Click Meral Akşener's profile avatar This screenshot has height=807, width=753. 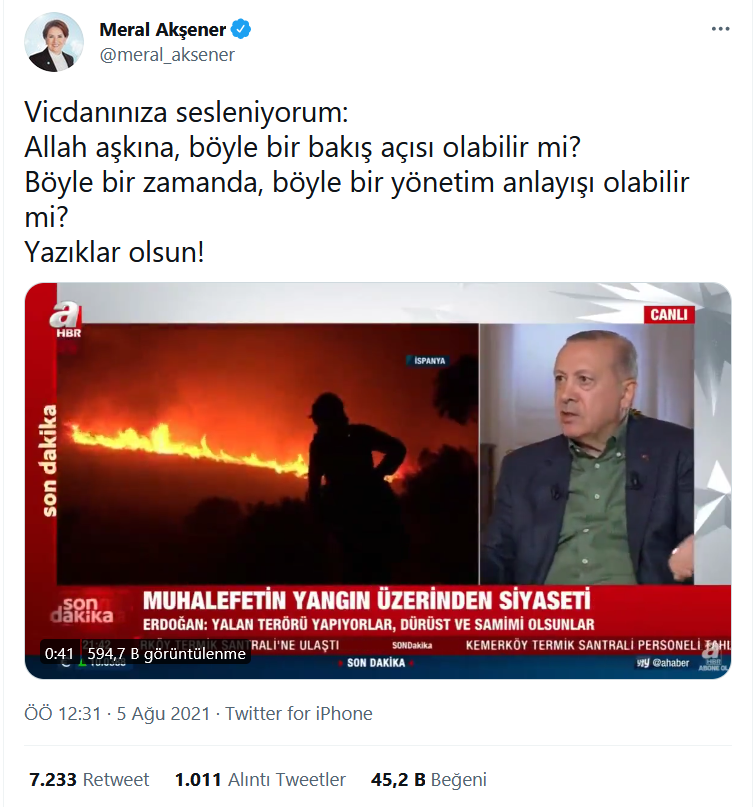click(54, 42)
